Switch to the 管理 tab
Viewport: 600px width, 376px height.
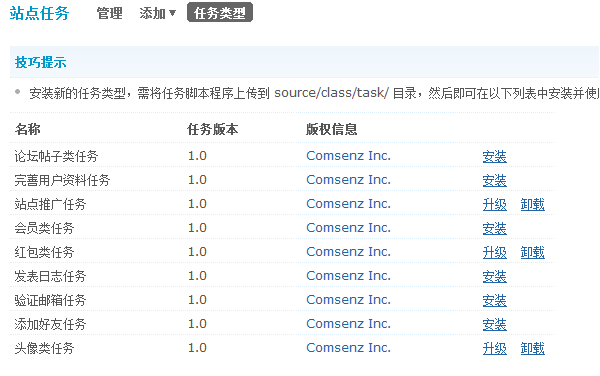click(109, 13)
